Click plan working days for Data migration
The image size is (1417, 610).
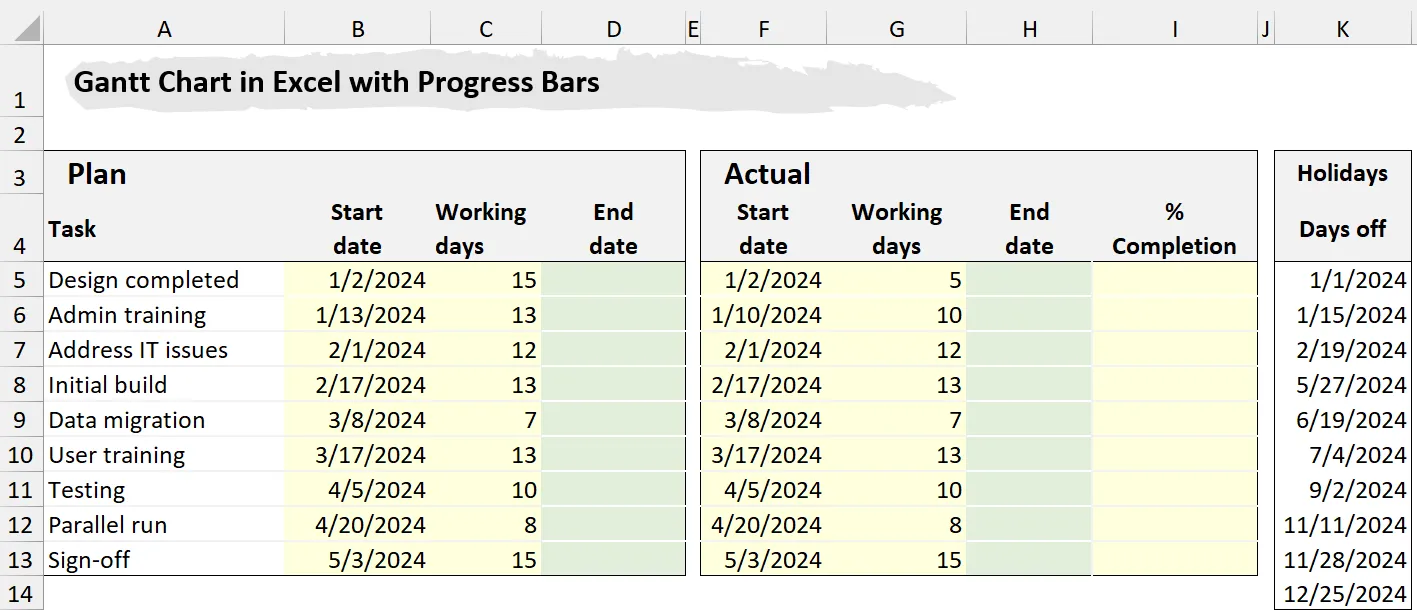486,420
